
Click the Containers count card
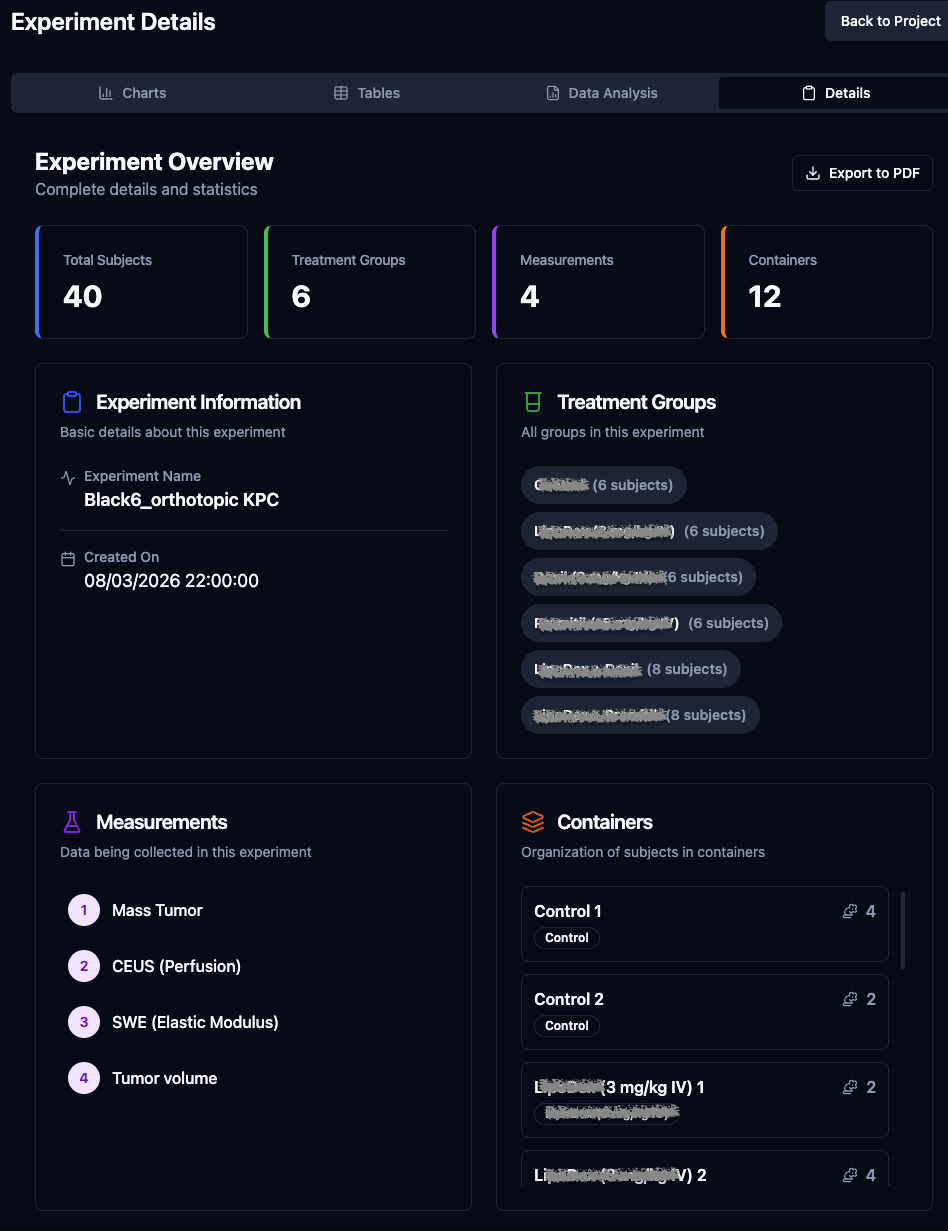[827, 282]
